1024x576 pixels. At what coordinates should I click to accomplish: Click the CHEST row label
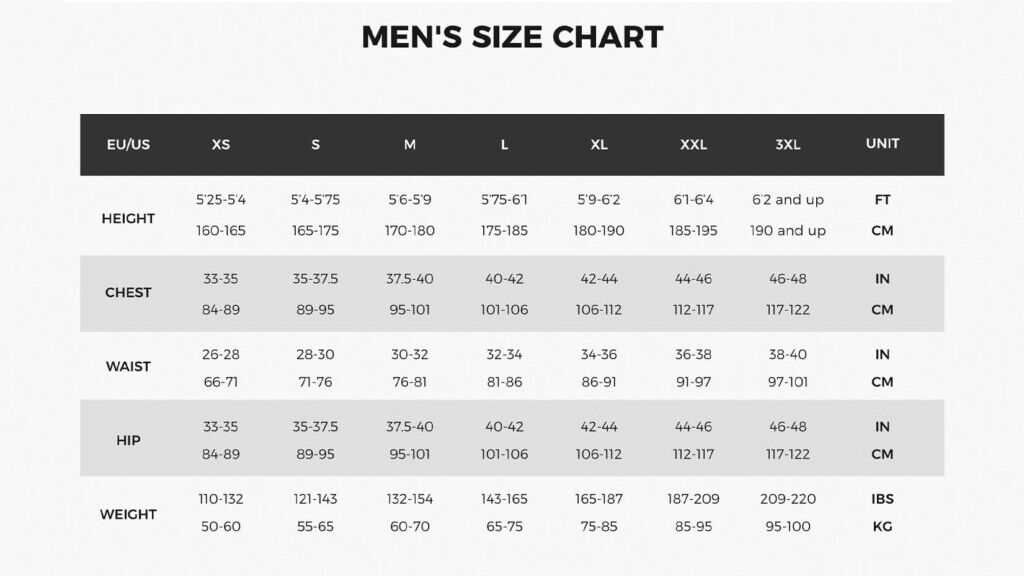click(128, 293)
